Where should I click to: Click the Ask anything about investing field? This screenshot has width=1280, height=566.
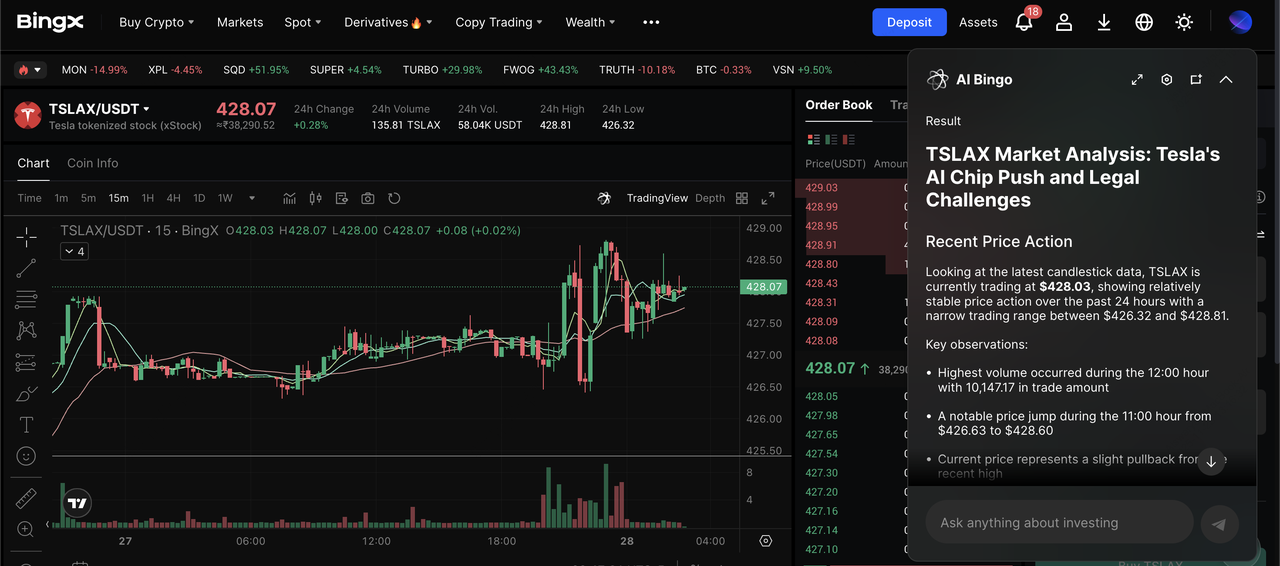click(1059, 523)
